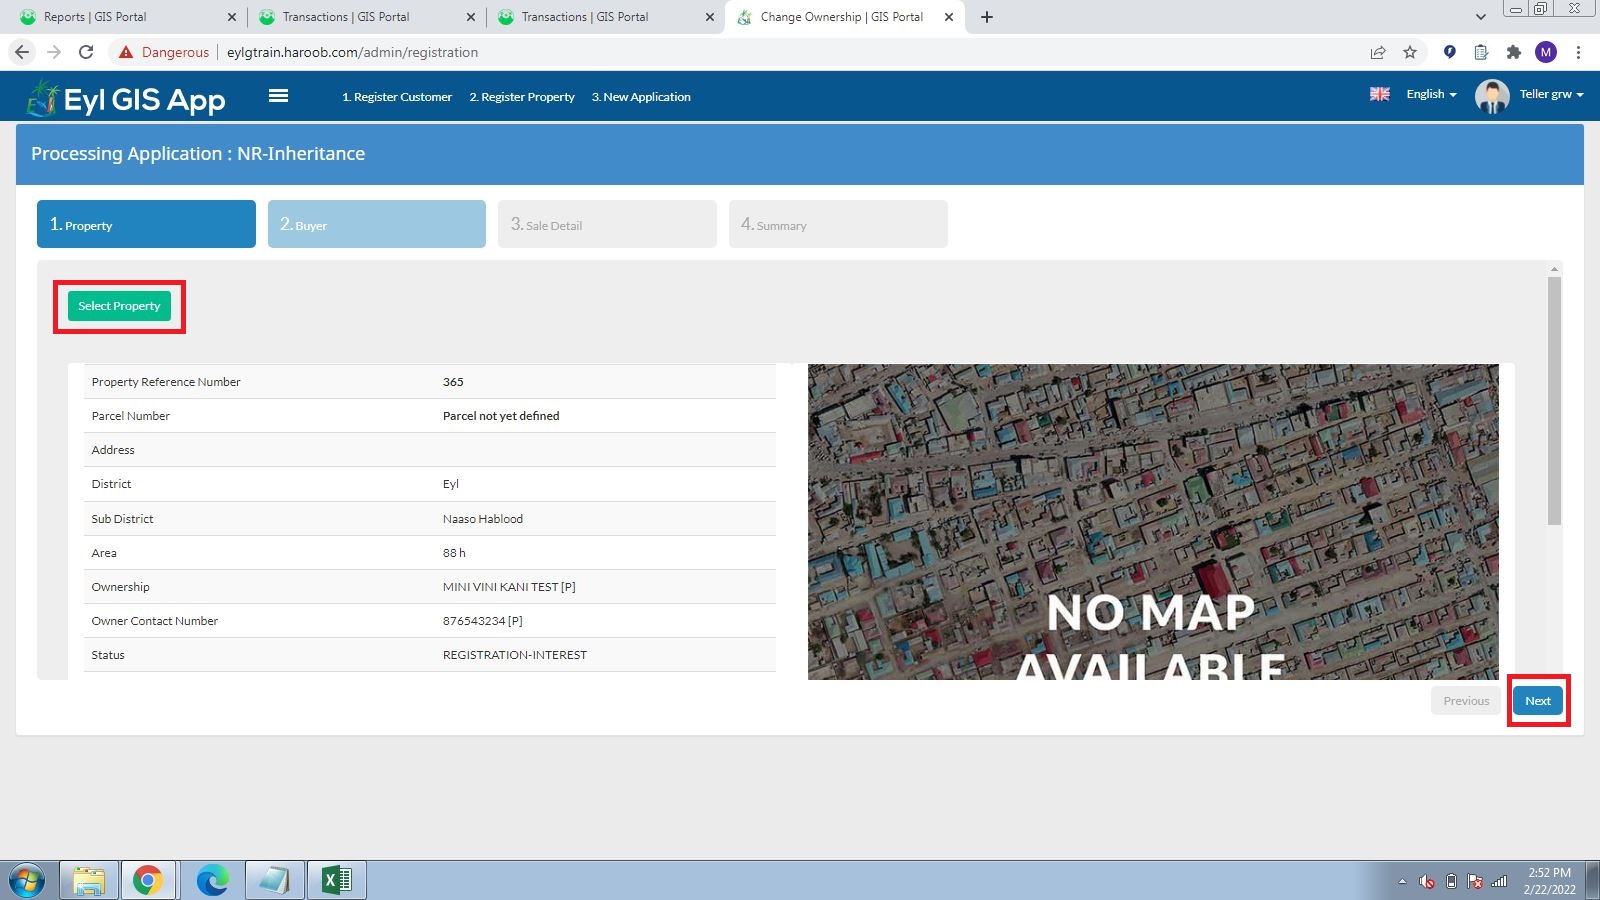This screenshot has height=900, width=1600.
Task: Click the property panel vertical scrollbar
Action: click(x=1554, y=400)
